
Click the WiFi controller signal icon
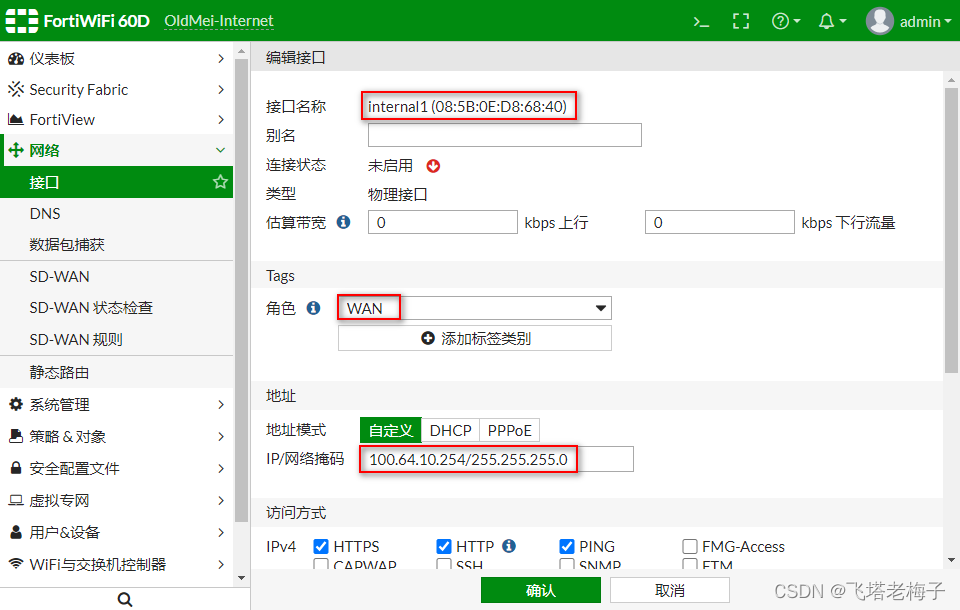[16, 564]
